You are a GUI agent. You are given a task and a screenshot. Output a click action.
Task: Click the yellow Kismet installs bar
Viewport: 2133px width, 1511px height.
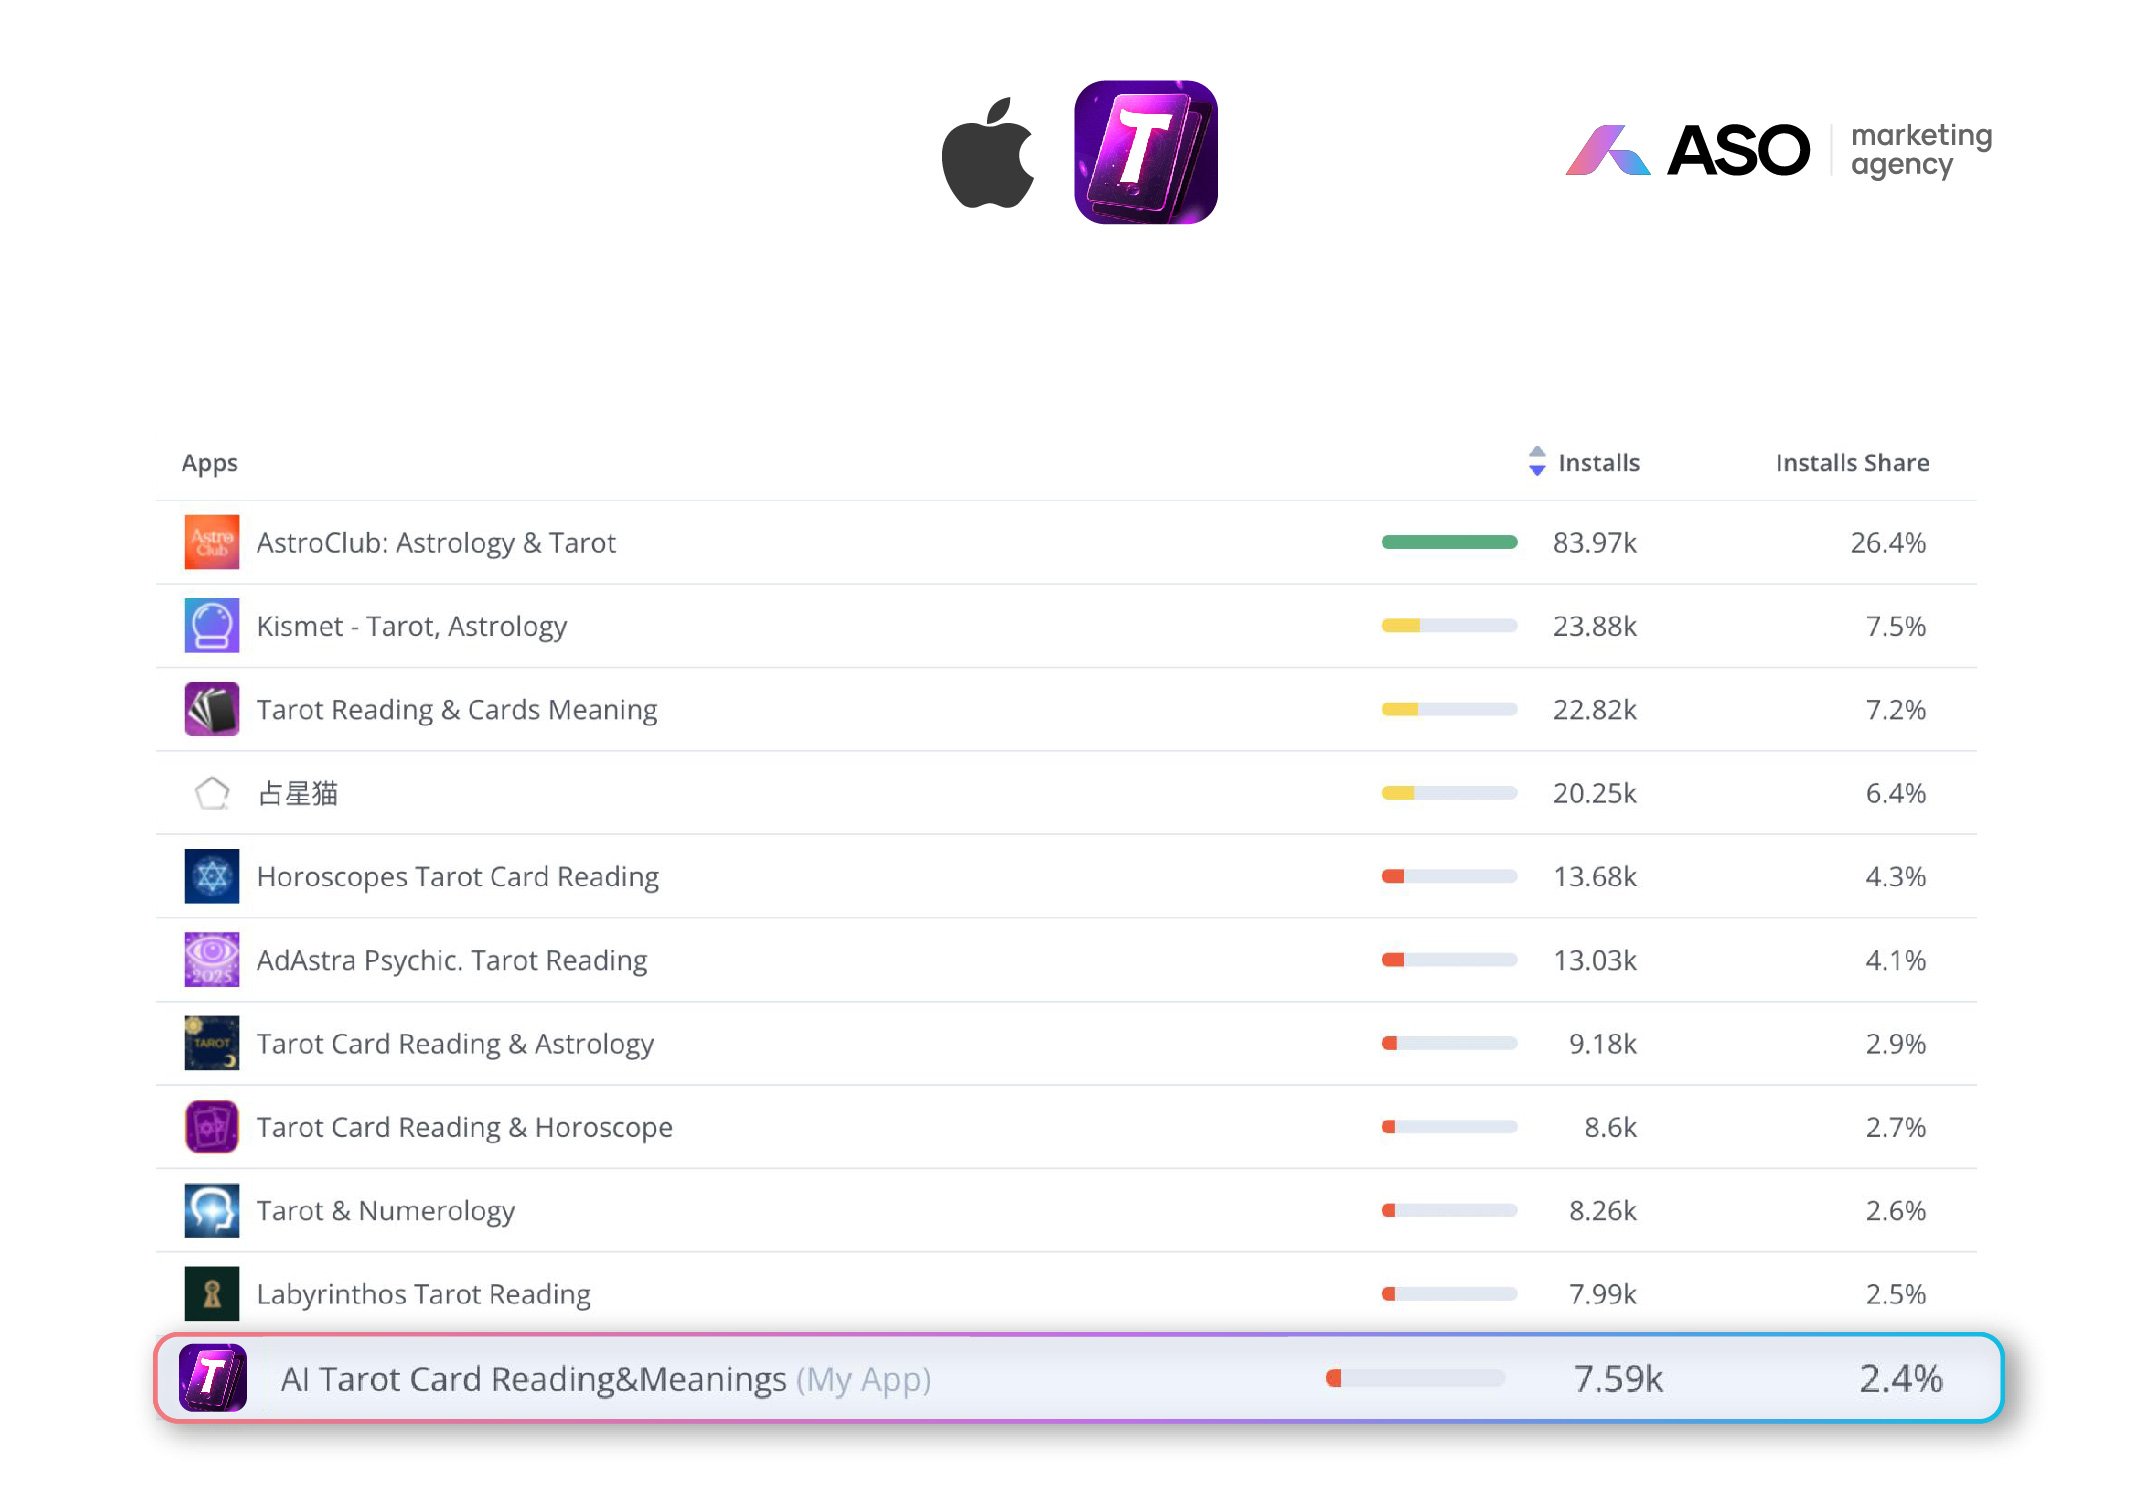click(1449, 626)
